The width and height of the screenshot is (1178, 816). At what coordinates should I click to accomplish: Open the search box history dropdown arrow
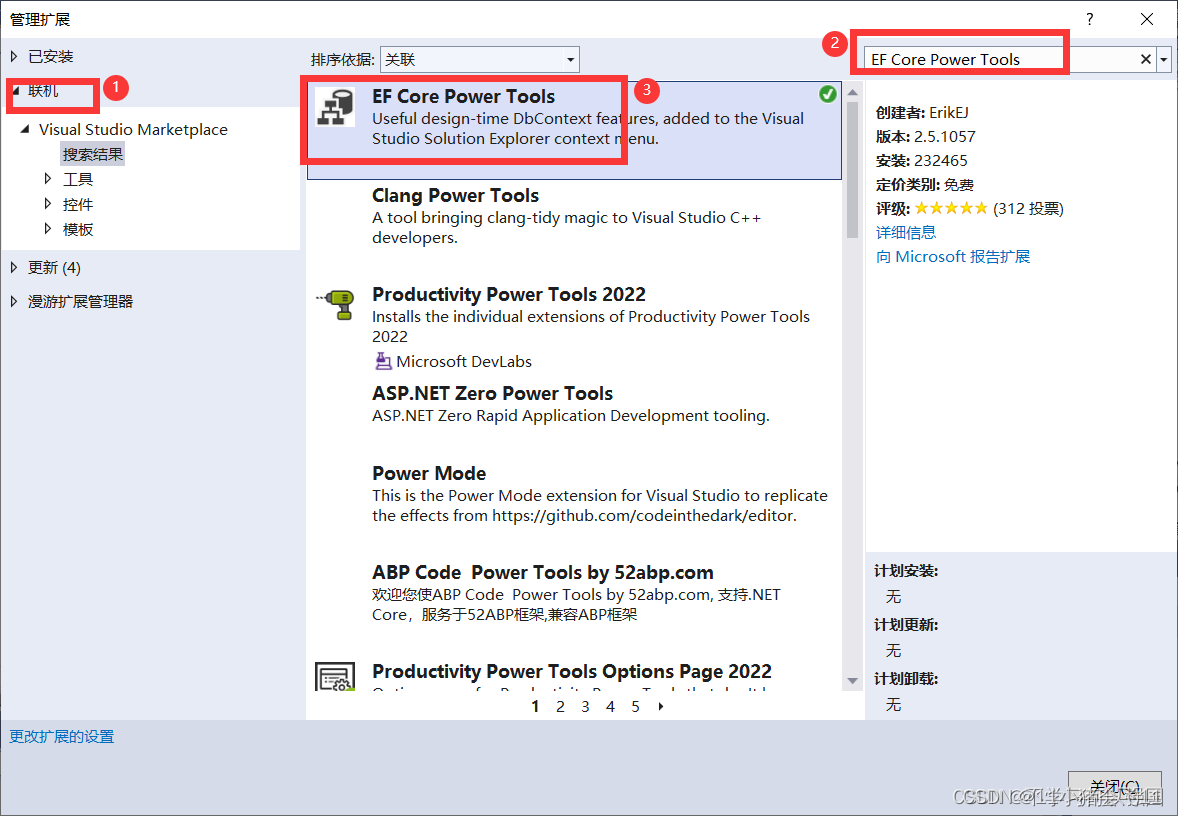coord(1164,59)
